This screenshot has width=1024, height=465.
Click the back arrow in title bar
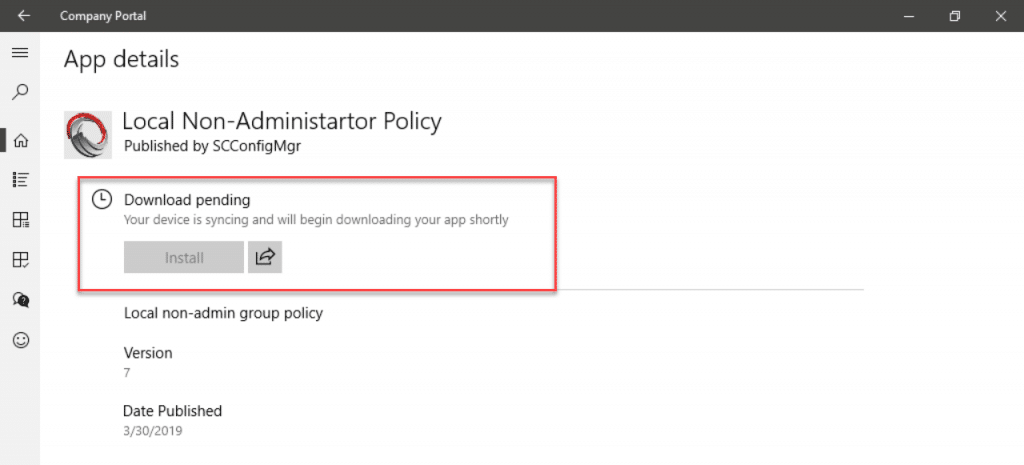click(24, 16)
